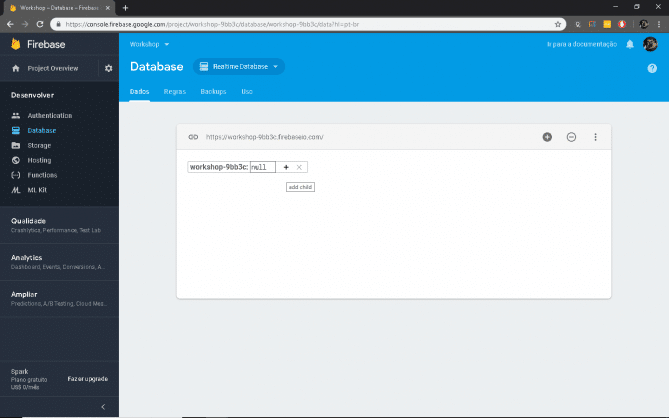Switch to the Backups tab
This screenshot has width=669, height=418.
click(x=213, y=91)
